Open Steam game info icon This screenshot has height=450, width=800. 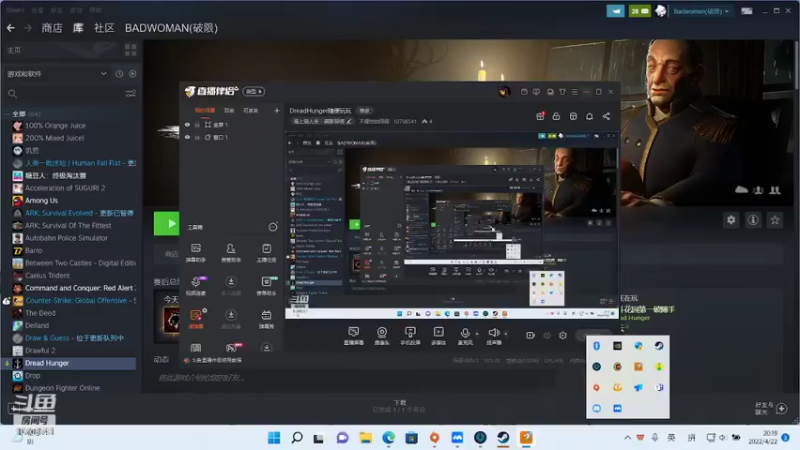753,220
